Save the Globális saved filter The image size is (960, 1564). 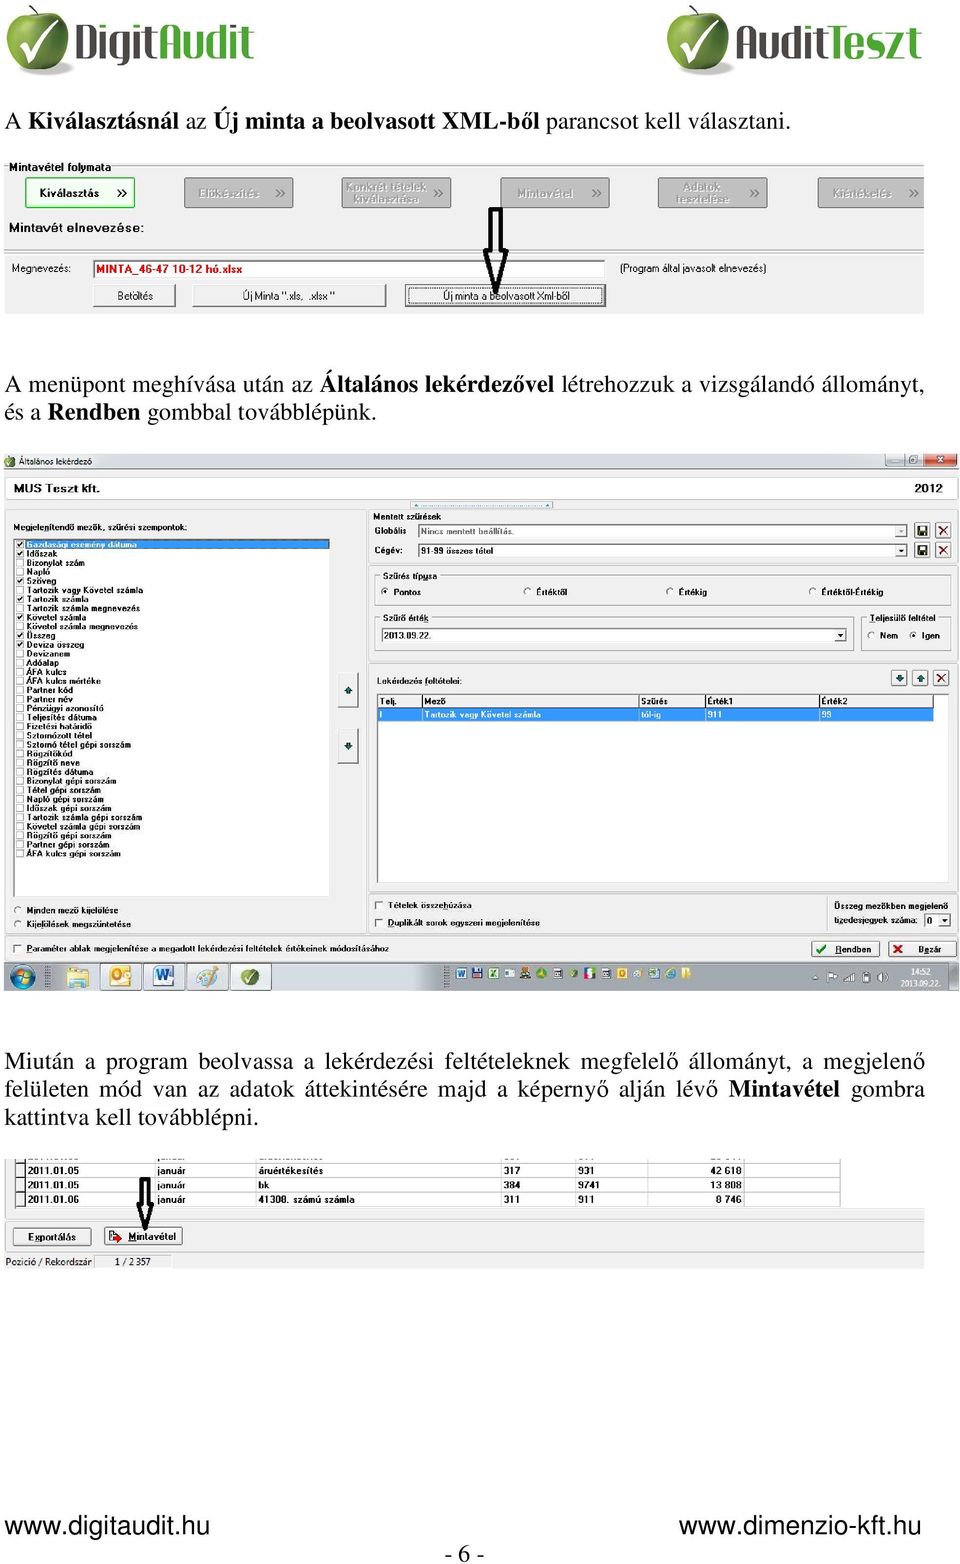pos(922,531)
